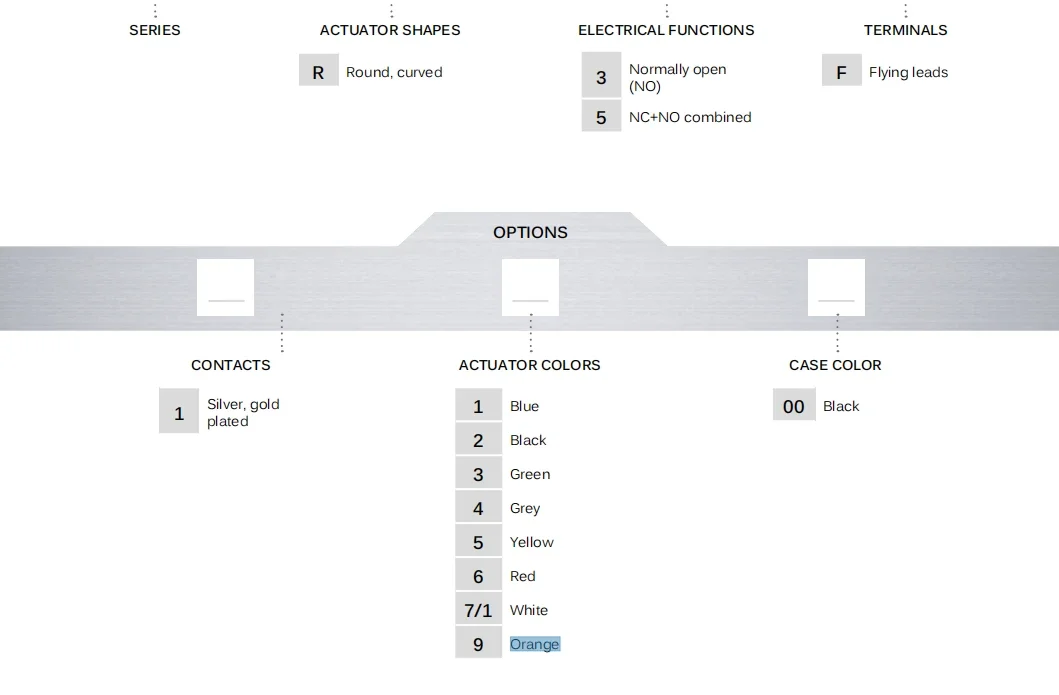Select actuator color code 9 box
This screenshot has height=695, width=1059.
(478, 644)
